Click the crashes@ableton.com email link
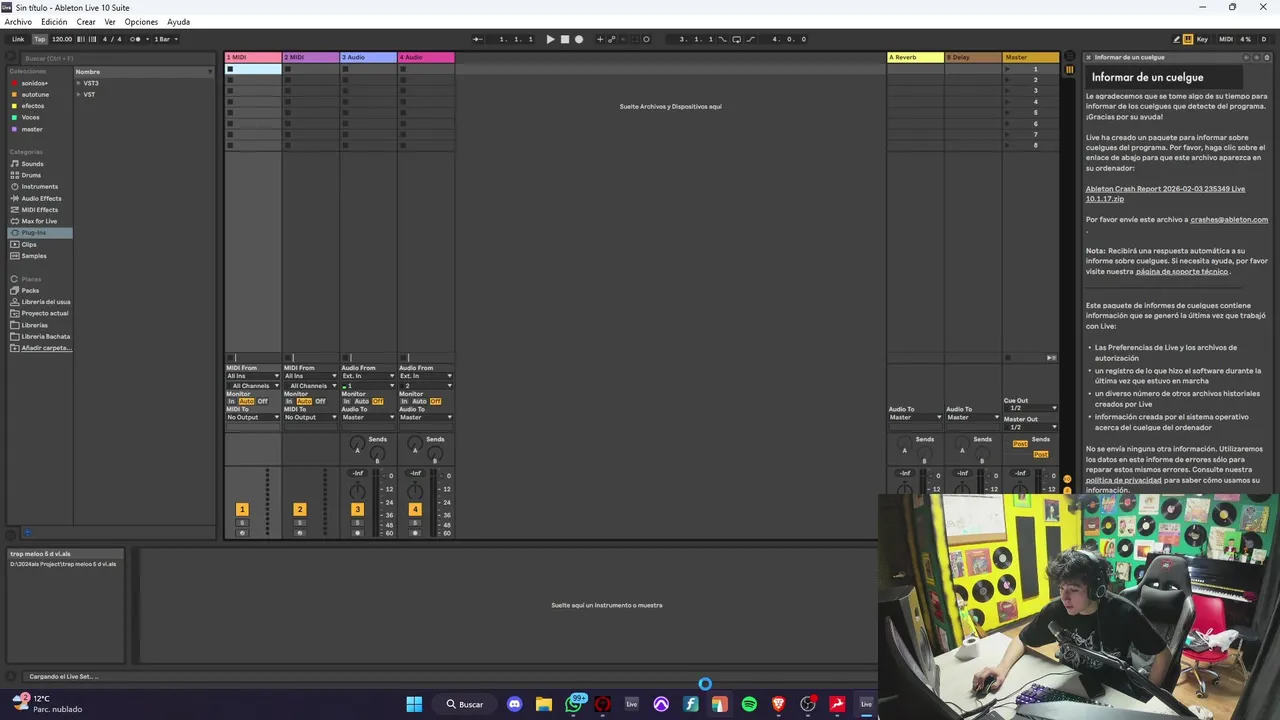This screenshot has height=720, width=1280. click(x=1229, y=220)
